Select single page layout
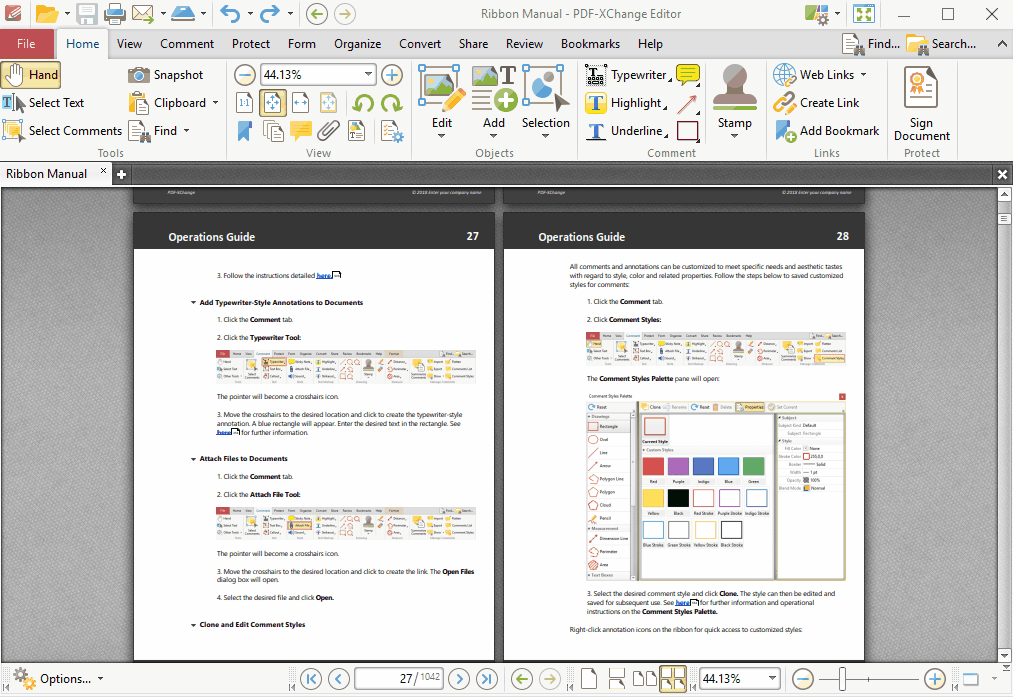The width and height of the screenshot is (1013, 697). click(x=589, y=679)
